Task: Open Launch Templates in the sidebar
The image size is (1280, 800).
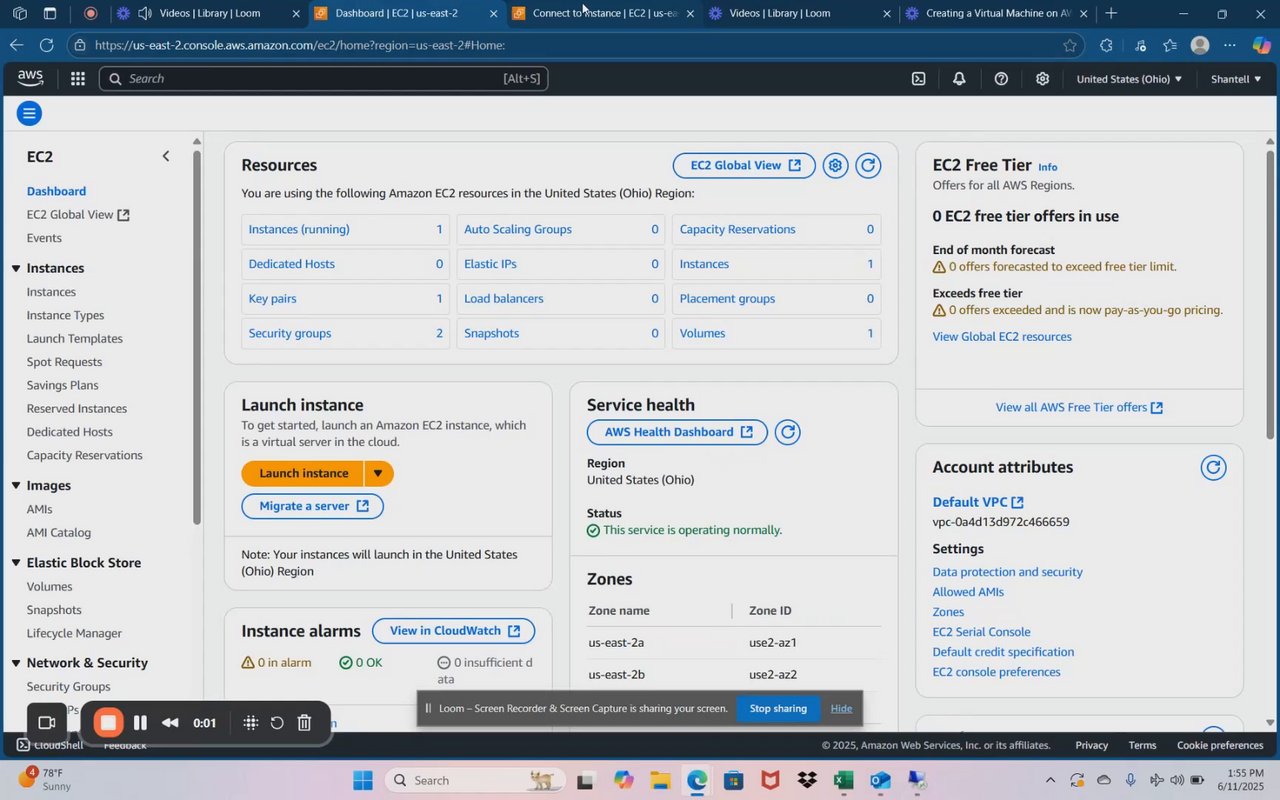Action: coord(74,339)
